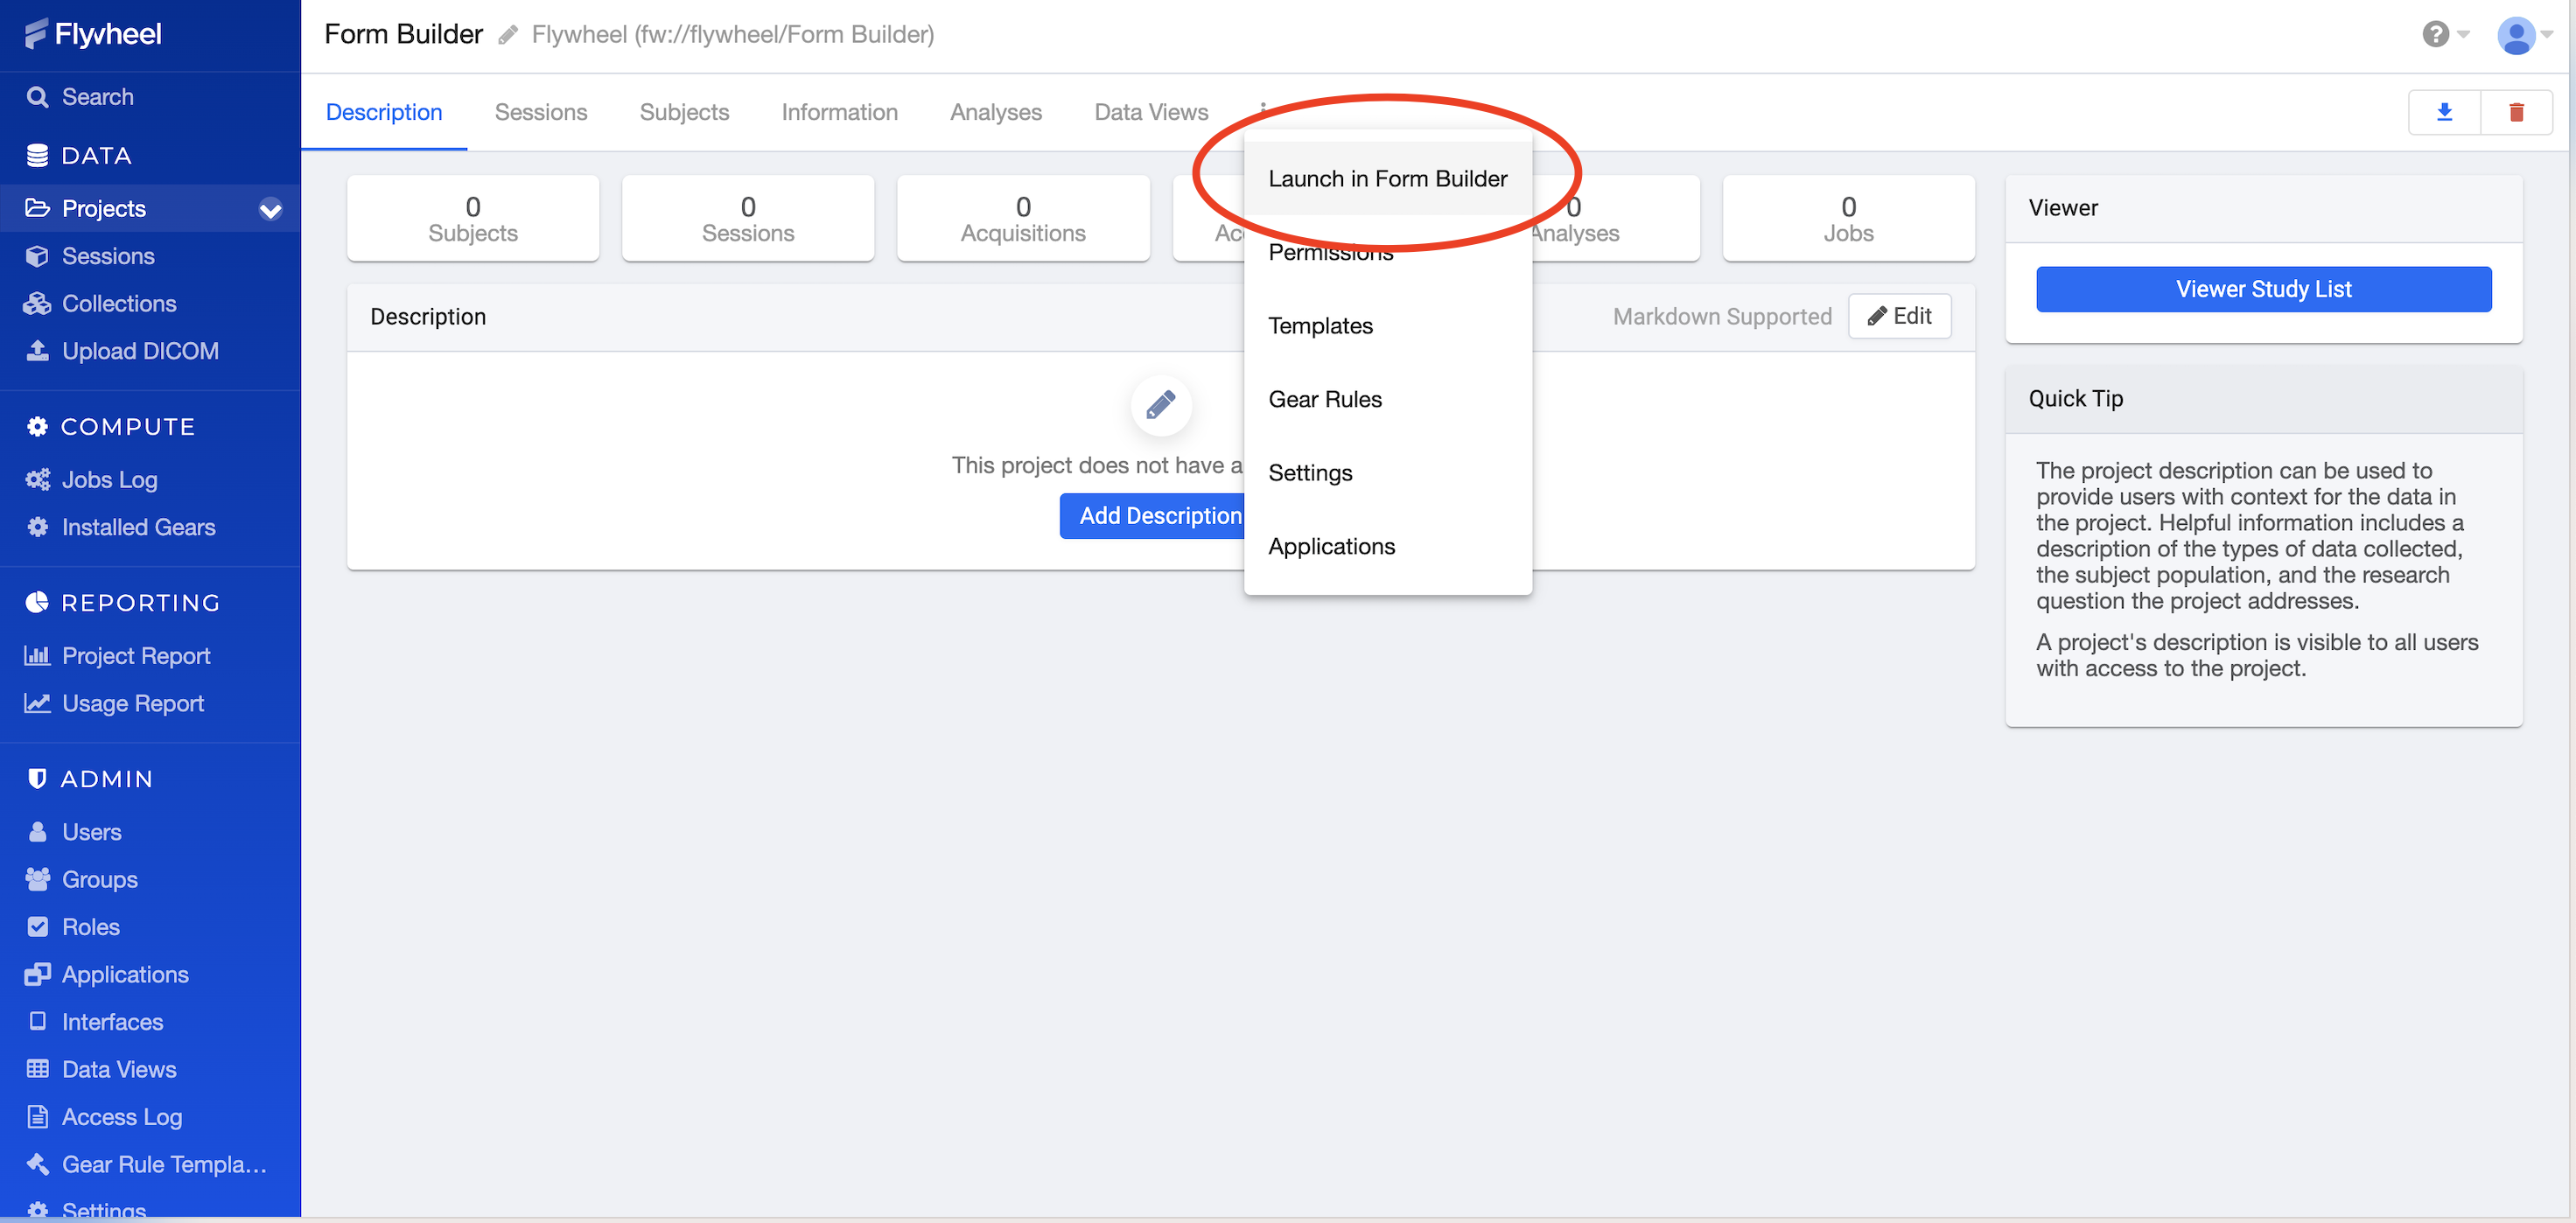The height and width of the screenshot is (1223, 2576).
Task: Switch to the Analyses tab
Action: [996, 112]
